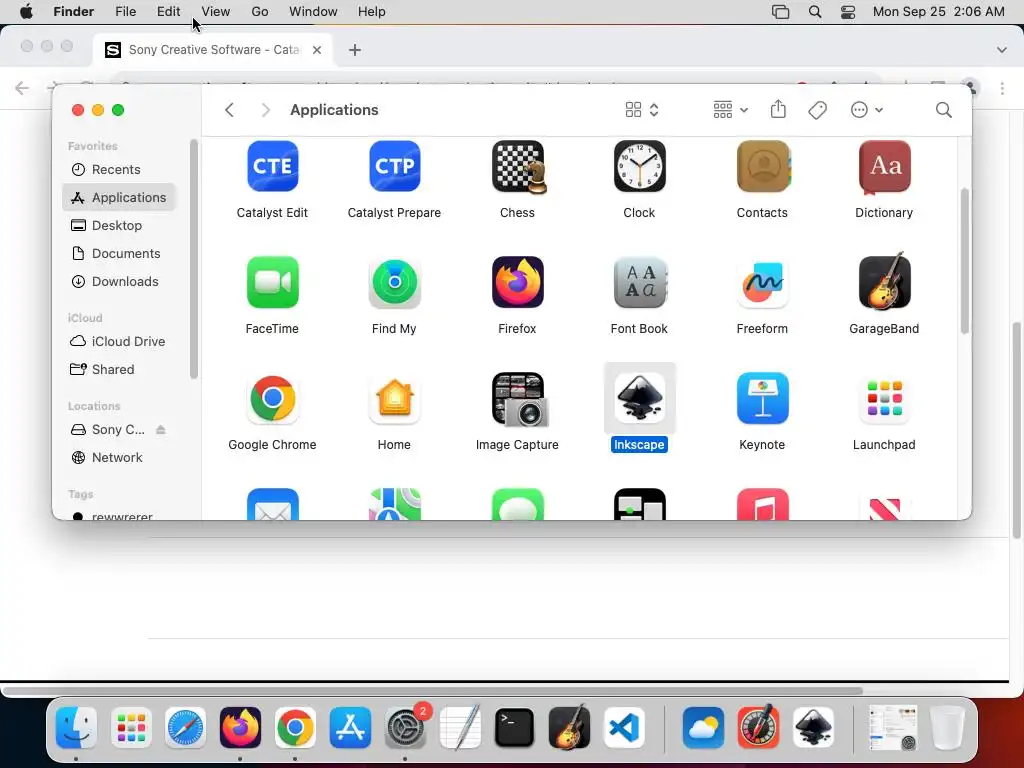Open the Go menu
This screenshot has width=1024, height=768.
260,12
